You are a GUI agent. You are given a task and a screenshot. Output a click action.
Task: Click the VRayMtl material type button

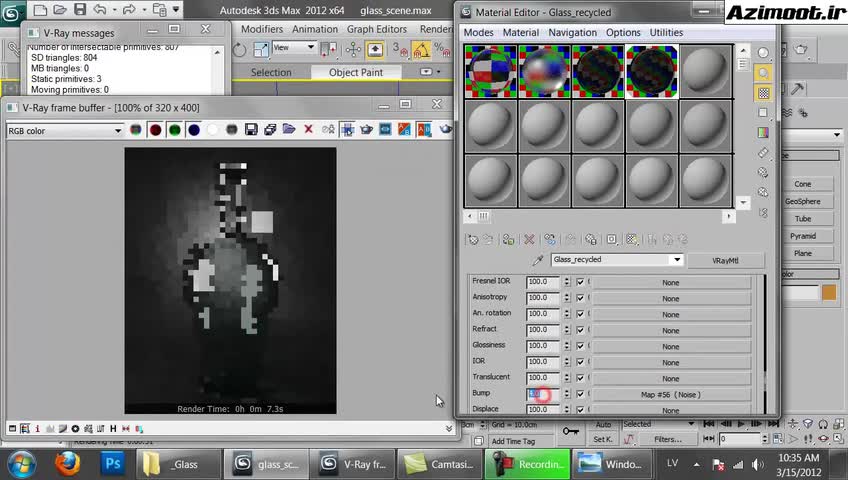click(x=725, y=260)
